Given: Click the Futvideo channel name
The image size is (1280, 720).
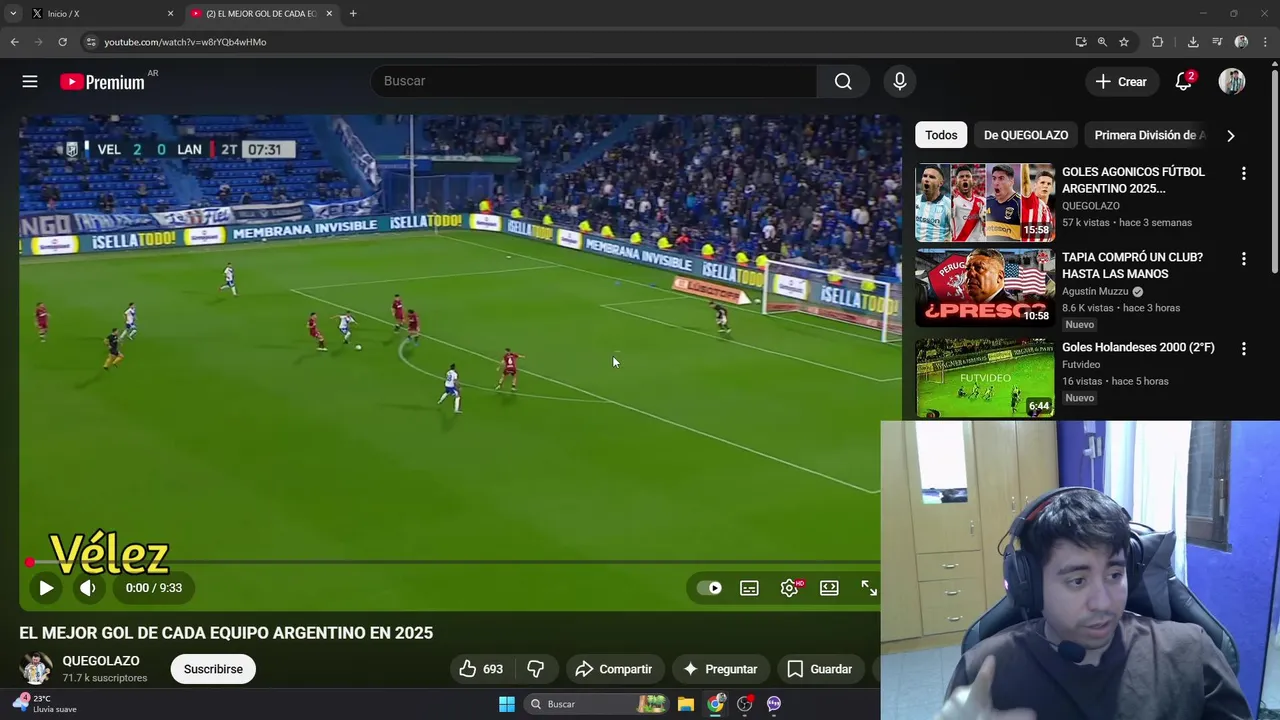Looking at the screenshot, I should 1081,365.
